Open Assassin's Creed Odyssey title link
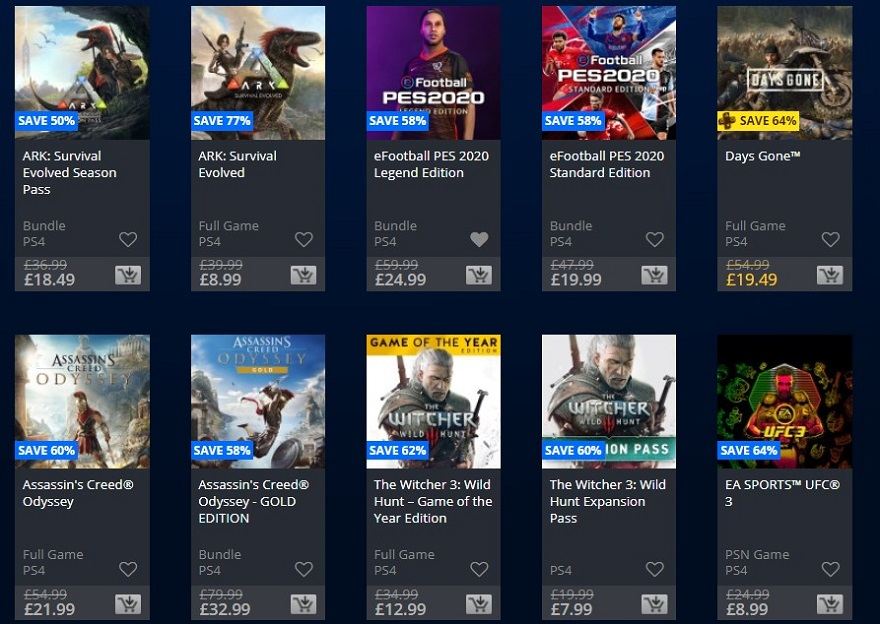880x624 pixels. click(78, 493)
